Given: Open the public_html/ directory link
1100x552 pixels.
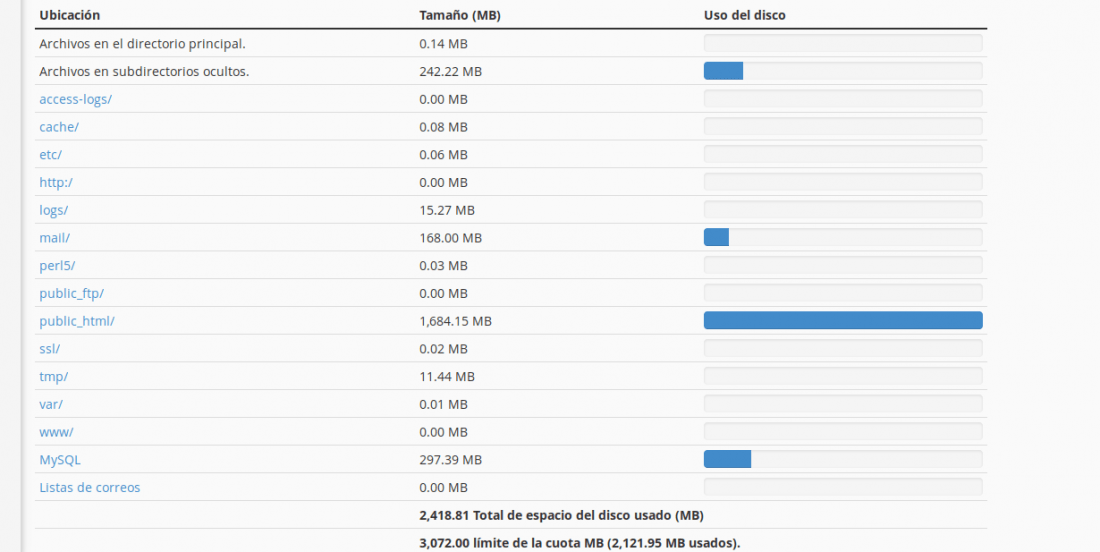Looking at the screenshot, I should (x=77, y=321).
